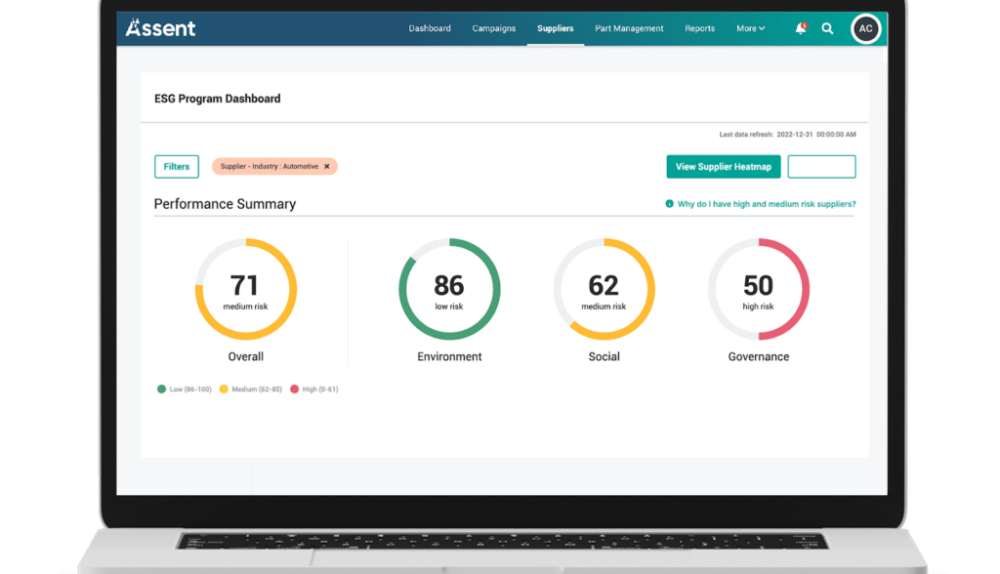Screen dimensions: 1000x574
Task: Click the info icon beside risk question
Action: pos(669,204)
